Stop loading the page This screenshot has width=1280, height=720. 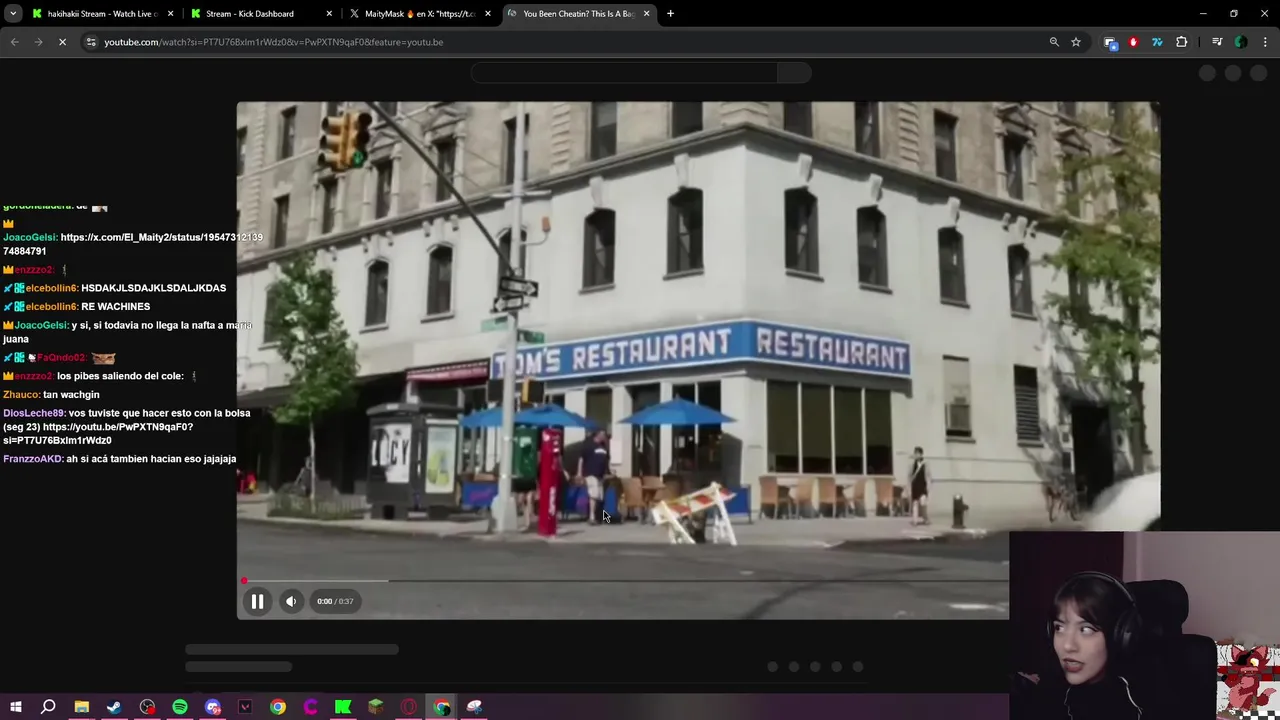click(62, 42)
